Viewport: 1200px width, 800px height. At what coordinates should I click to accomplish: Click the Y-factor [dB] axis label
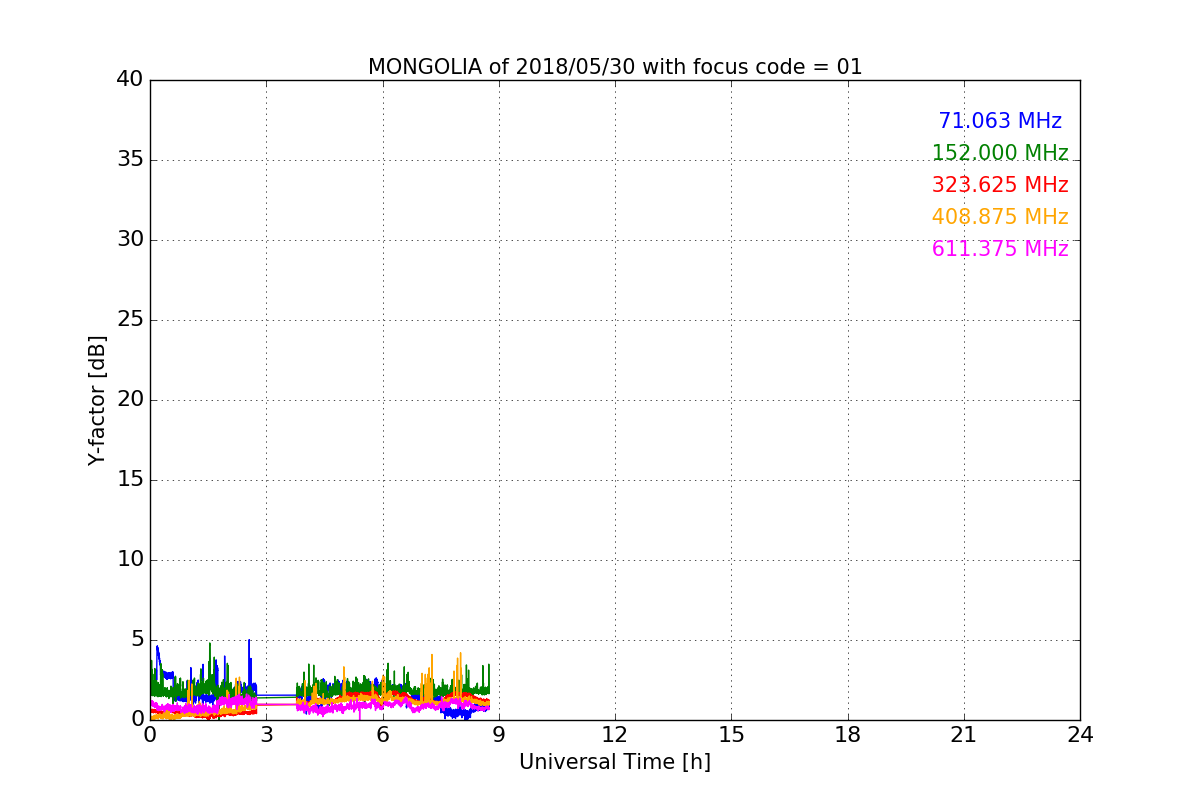coord(97,400)
